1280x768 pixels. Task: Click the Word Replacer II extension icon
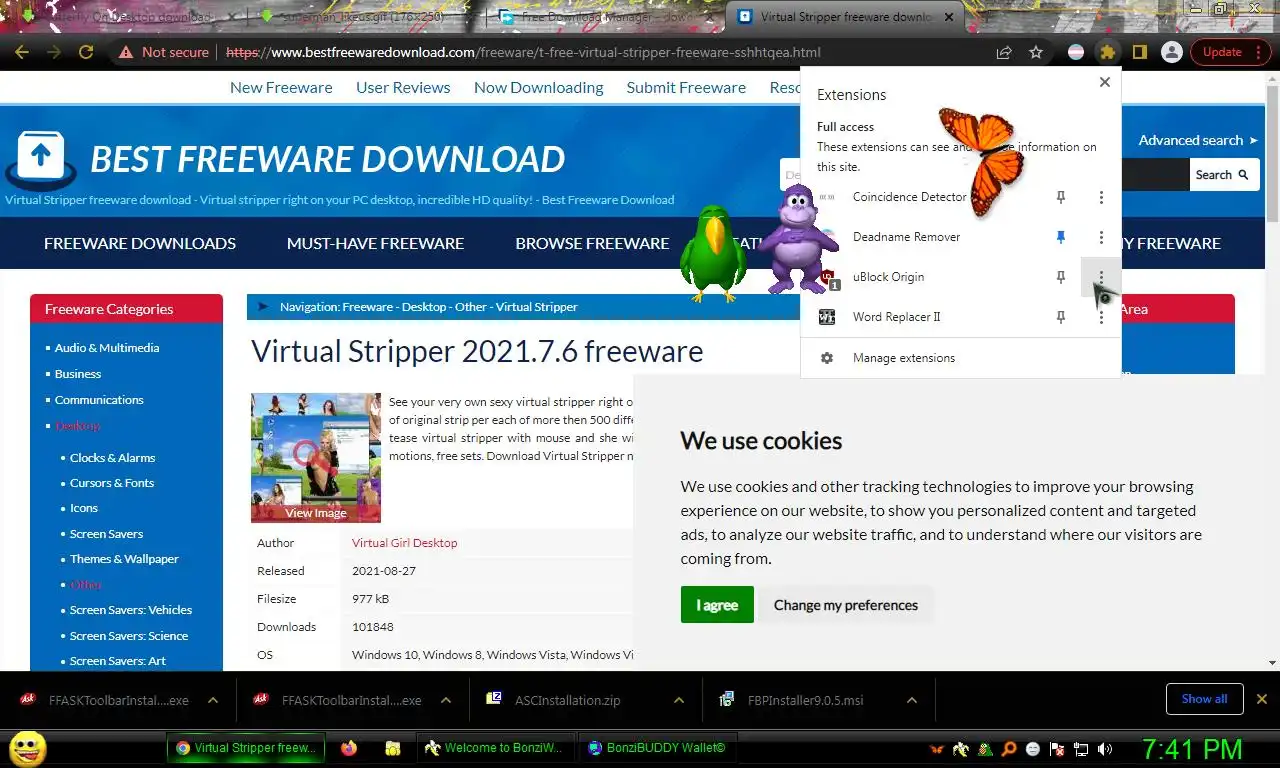827,317
